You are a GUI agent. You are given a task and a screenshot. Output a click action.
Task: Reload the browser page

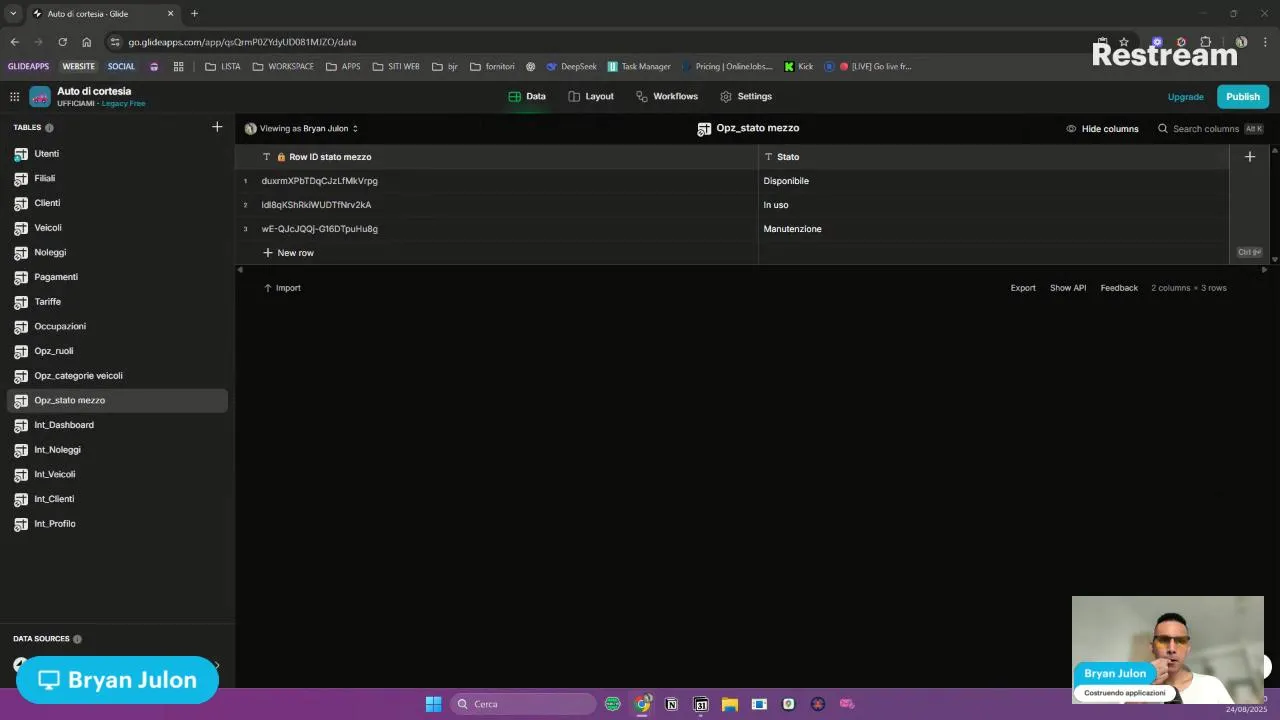[62, 42]
